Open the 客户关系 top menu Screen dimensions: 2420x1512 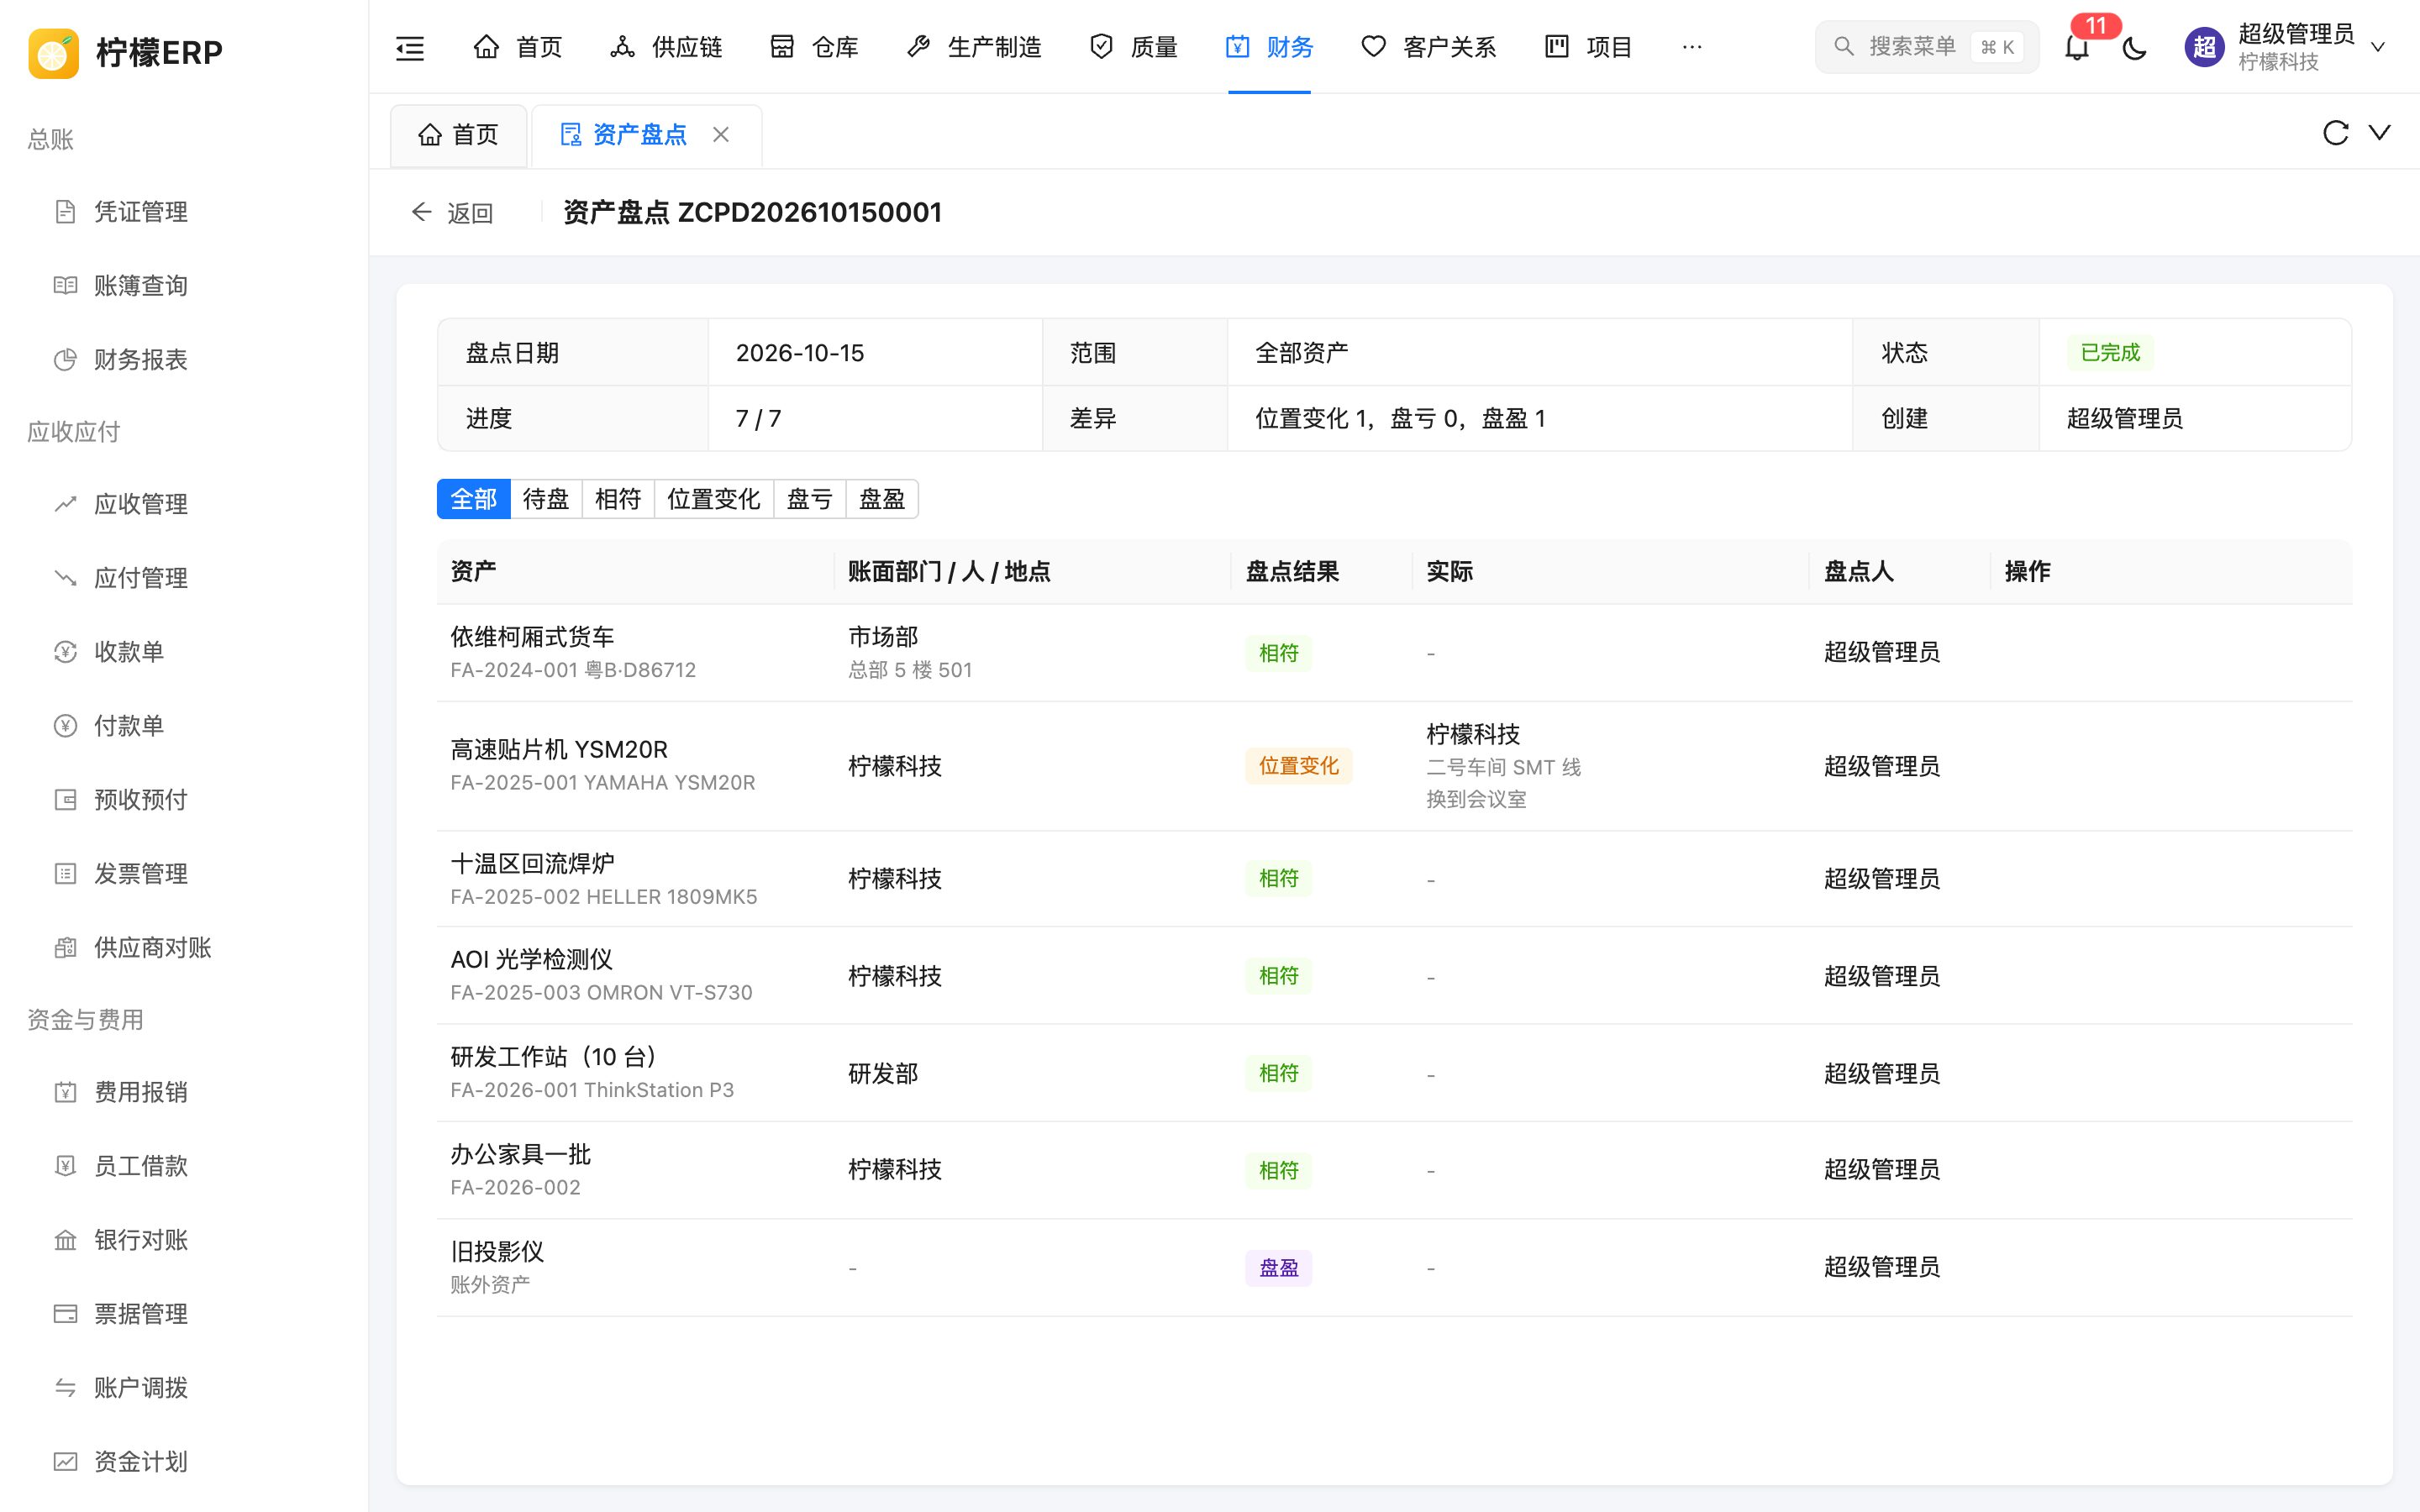(x=1429, y=47)
